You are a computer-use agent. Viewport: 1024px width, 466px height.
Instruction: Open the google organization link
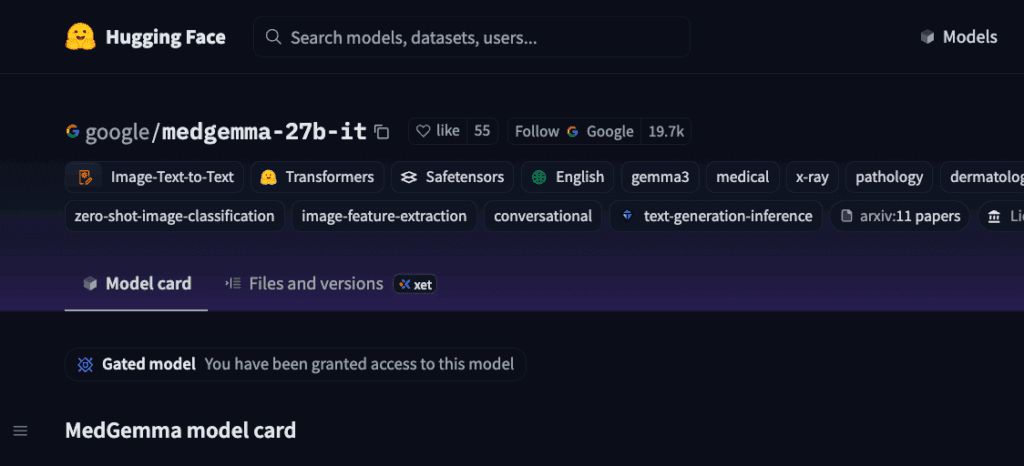[x=118, y=132]
